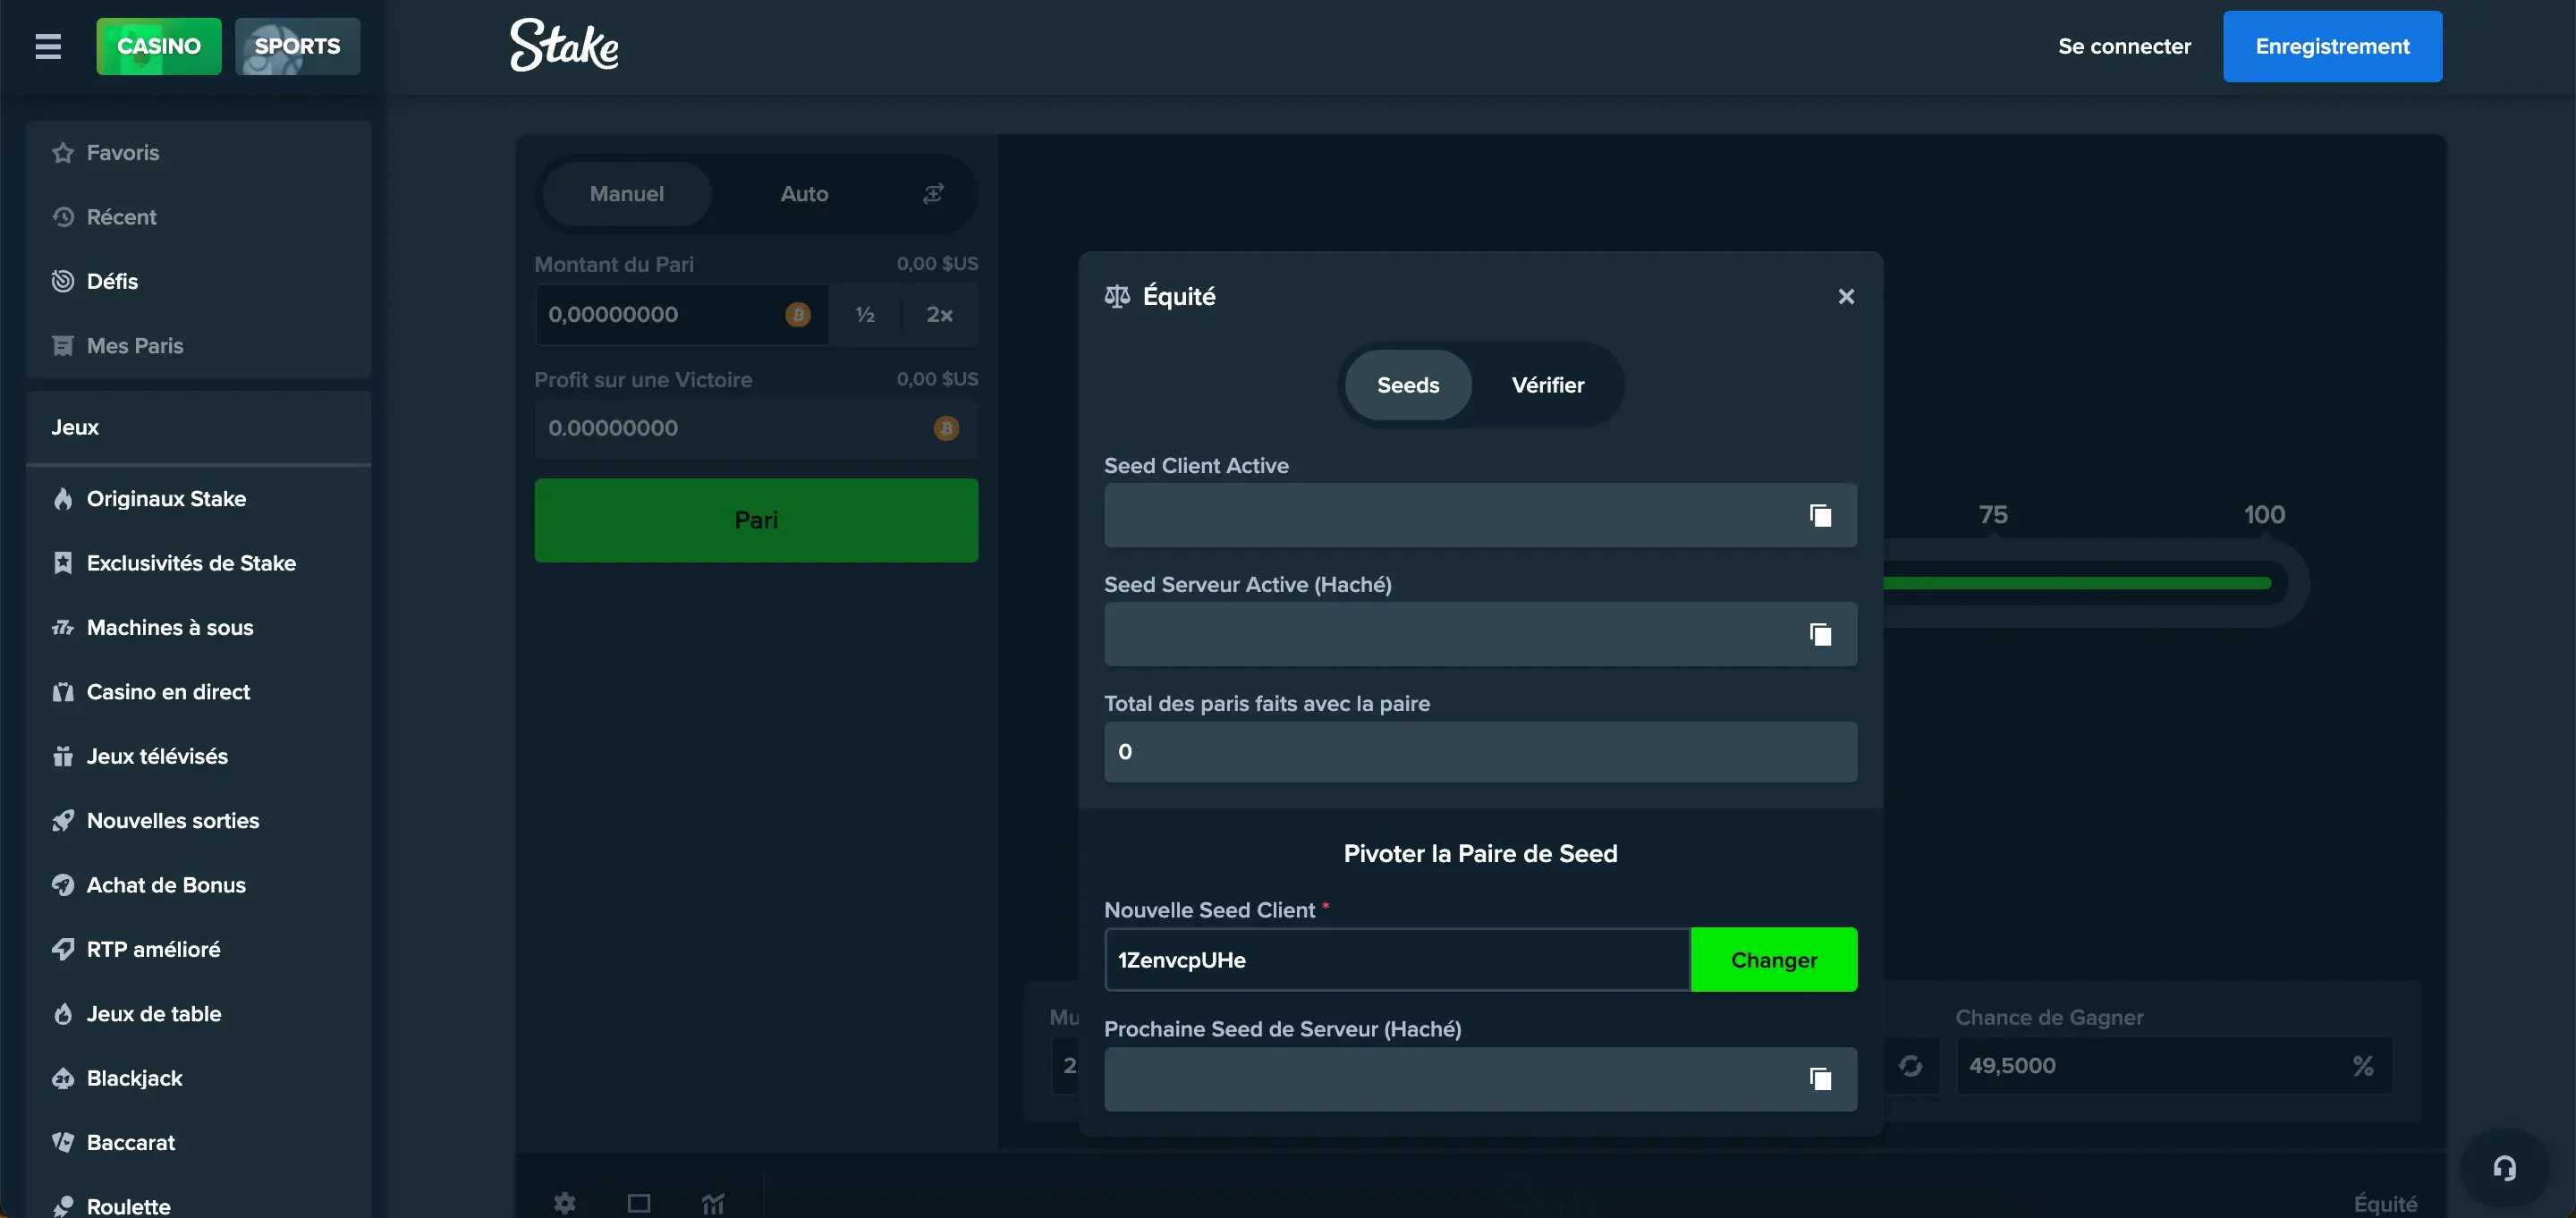The width and height of the screenshot is (2576, 1218).
Task: Toggle theatre mode rectangle icon
Action: [x=639, y=1203]
